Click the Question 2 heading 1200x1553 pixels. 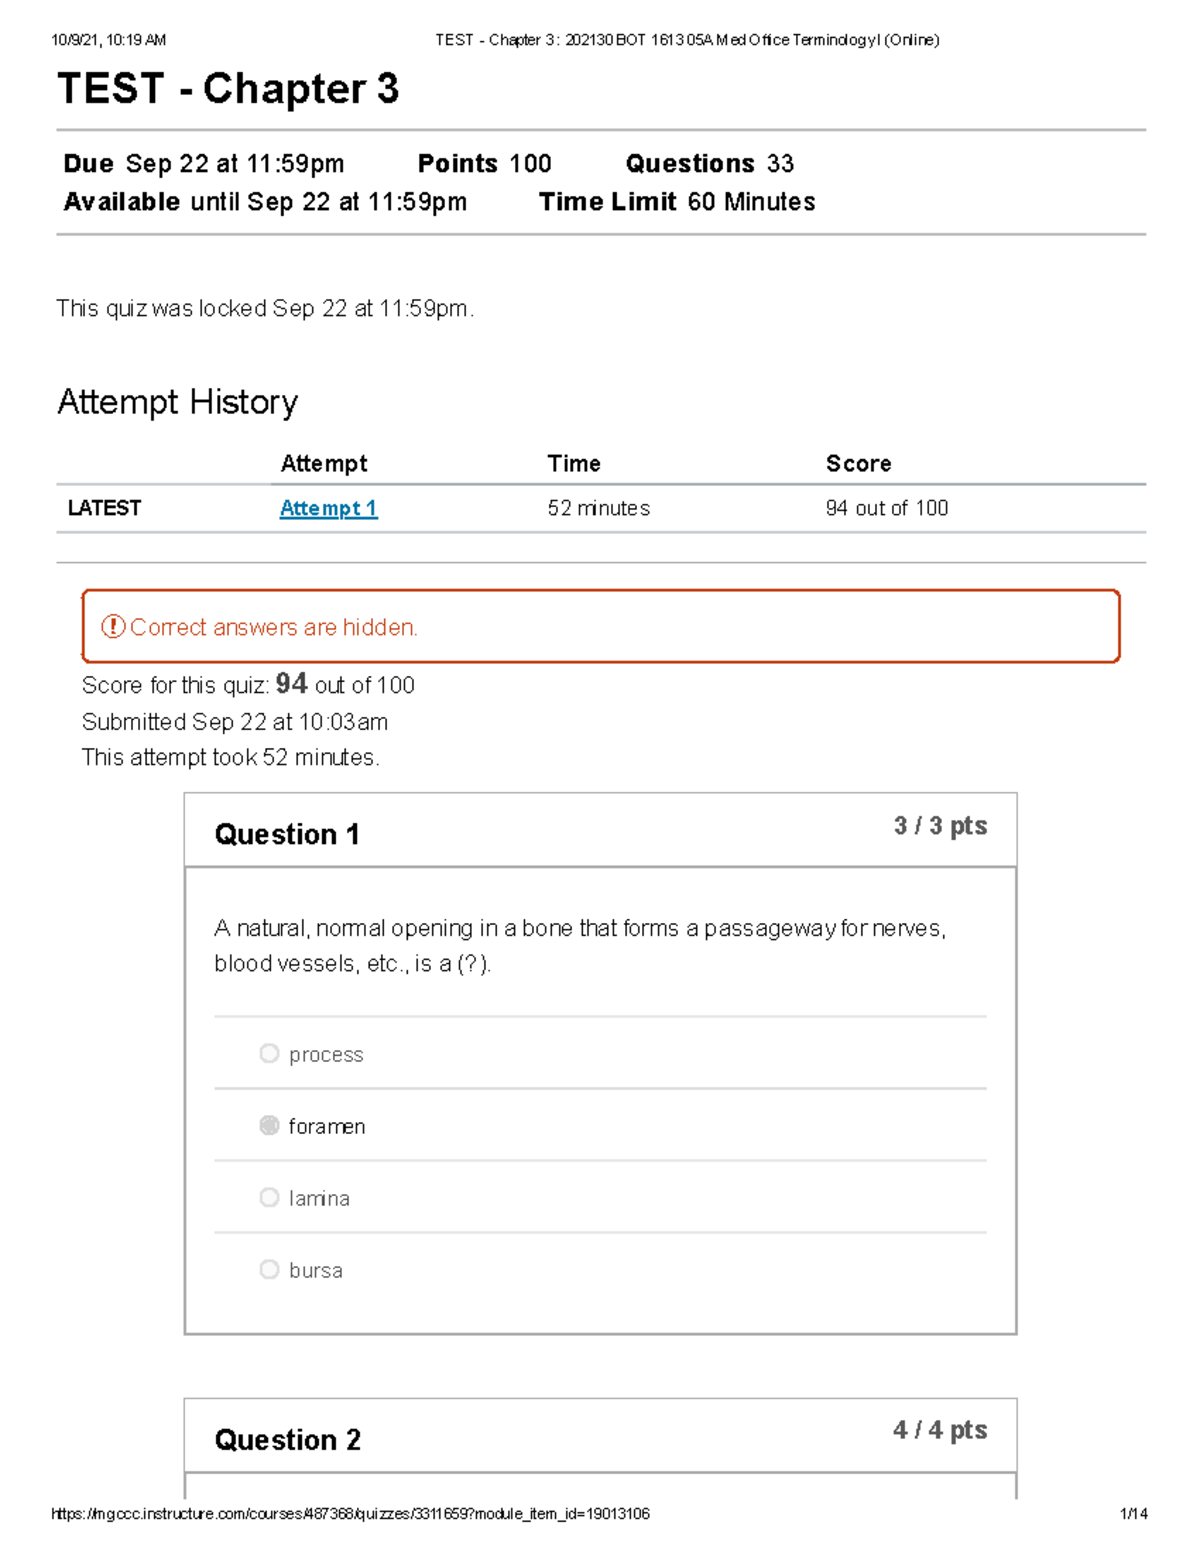(287, 1439)
